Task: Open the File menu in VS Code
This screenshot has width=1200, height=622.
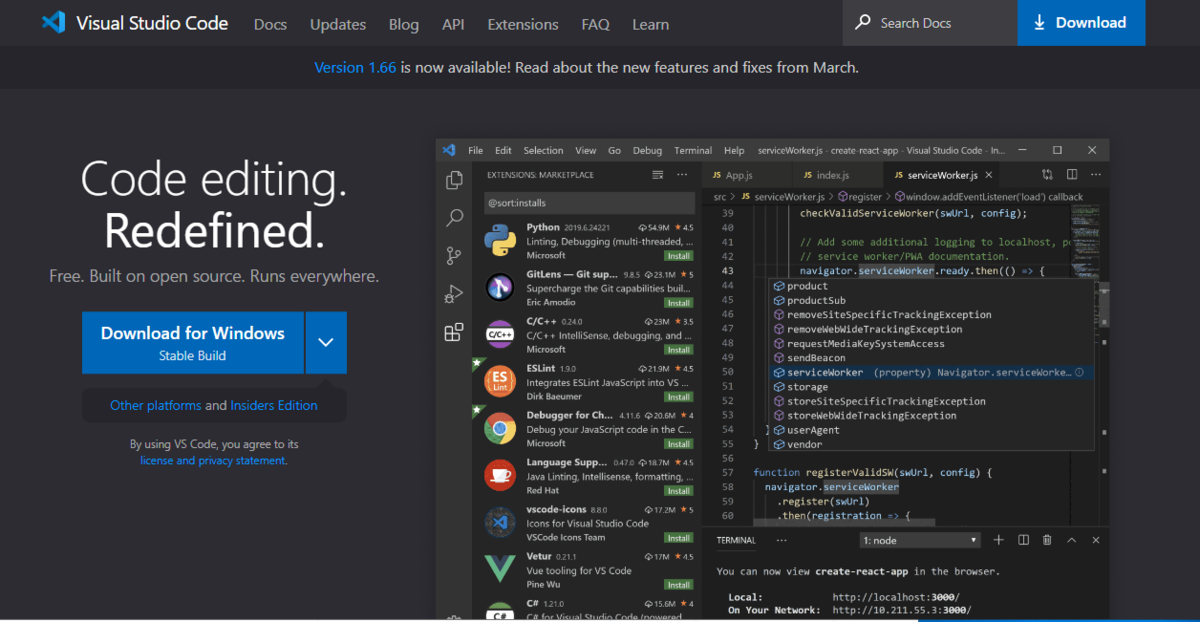Action: click(475, 150)
